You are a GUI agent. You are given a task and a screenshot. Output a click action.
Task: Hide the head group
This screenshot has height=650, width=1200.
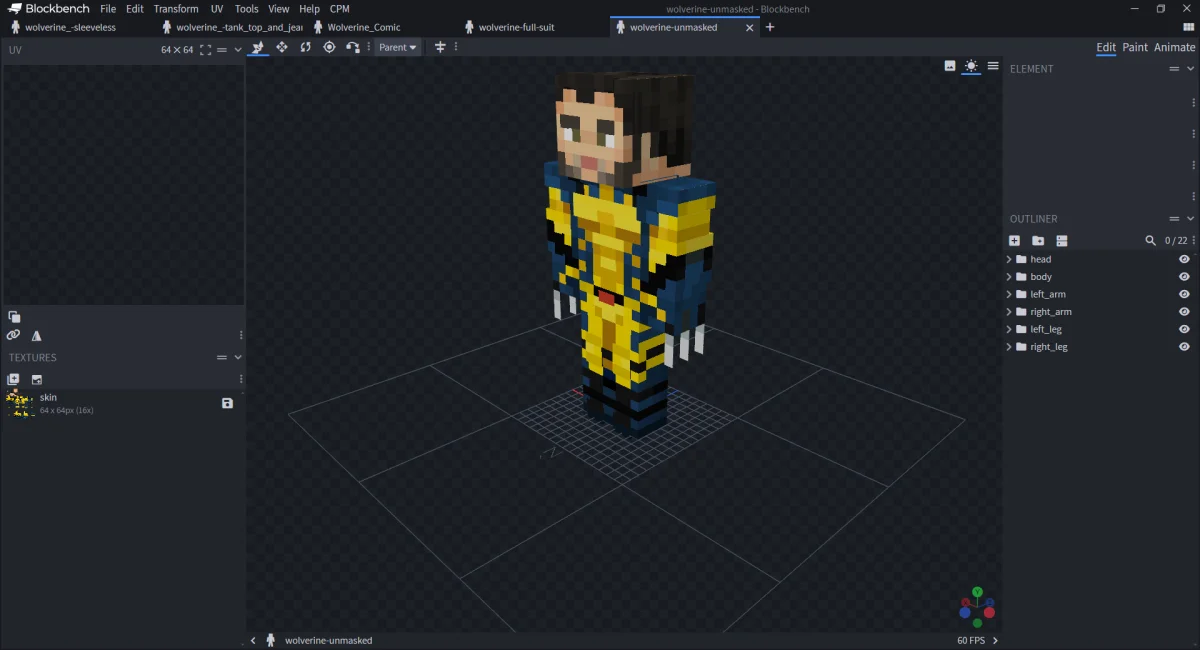(1184, 259)
